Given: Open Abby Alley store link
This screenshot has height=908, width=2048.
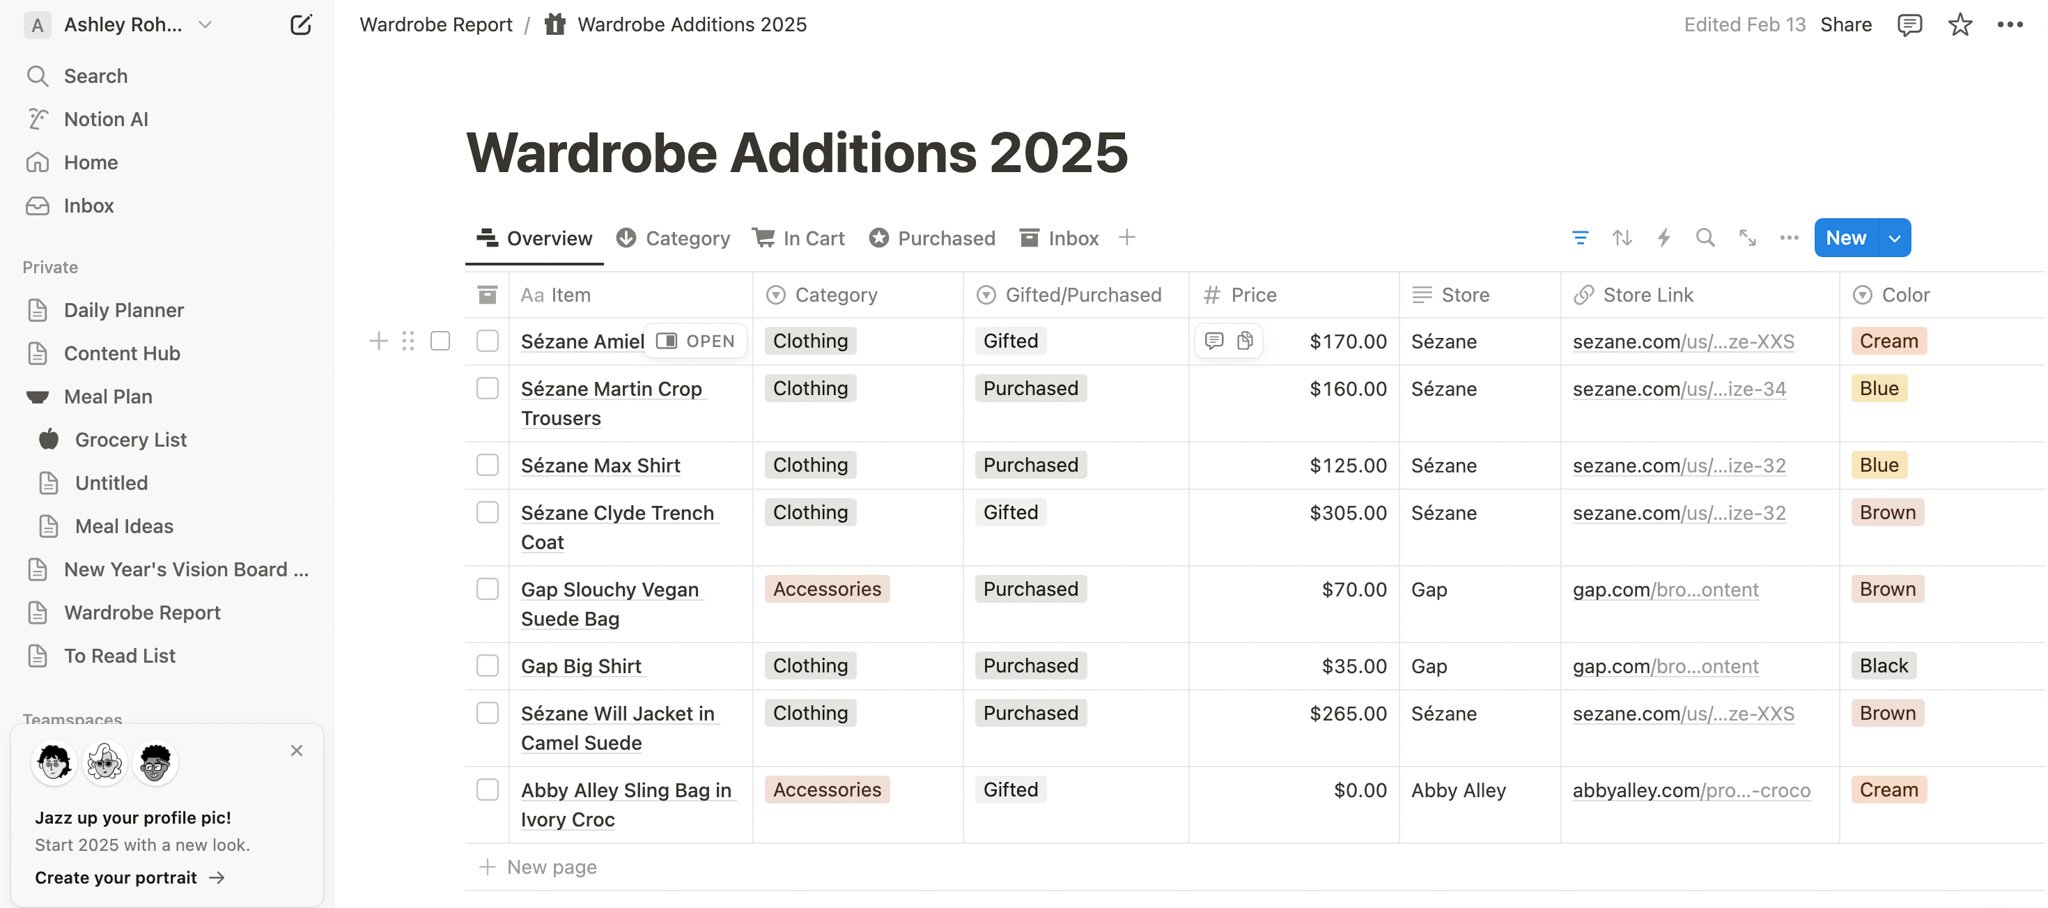Looking at the screenshot, I should coord(1691,790).
